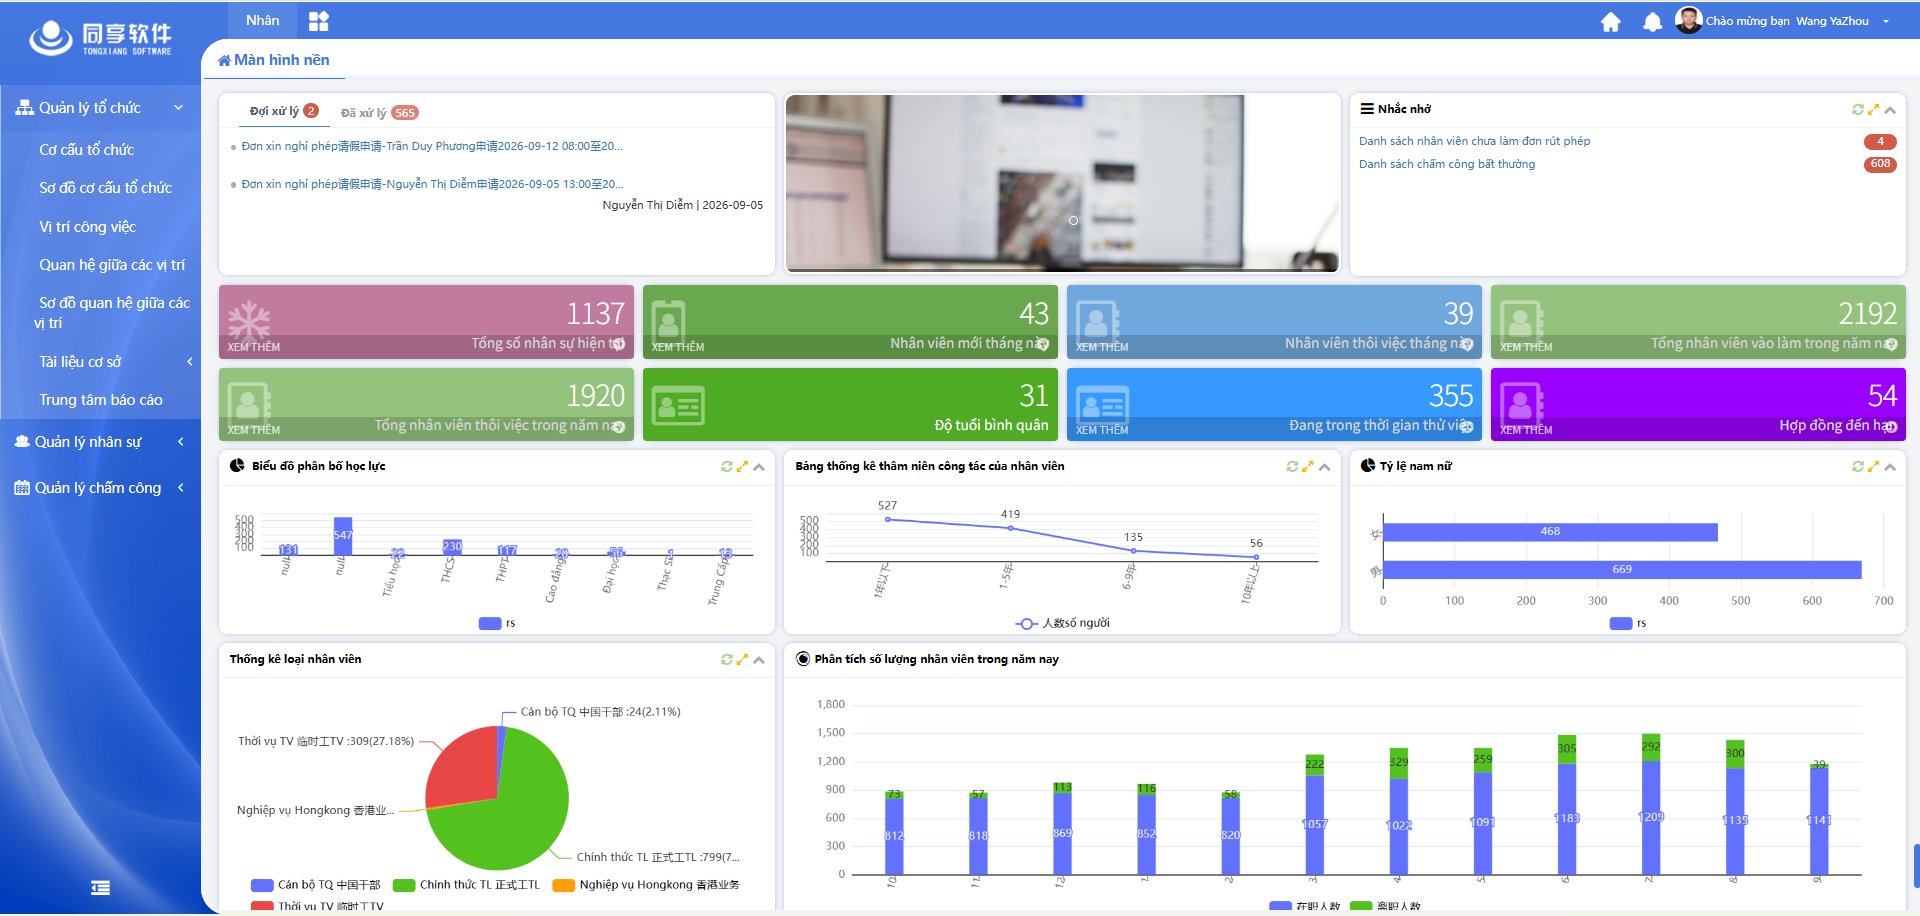The width and height of the screenshot is (1920, 916).
Task: Maximize the Tỷ lệ nam nữ chart
Action: tap(1874, 467)
